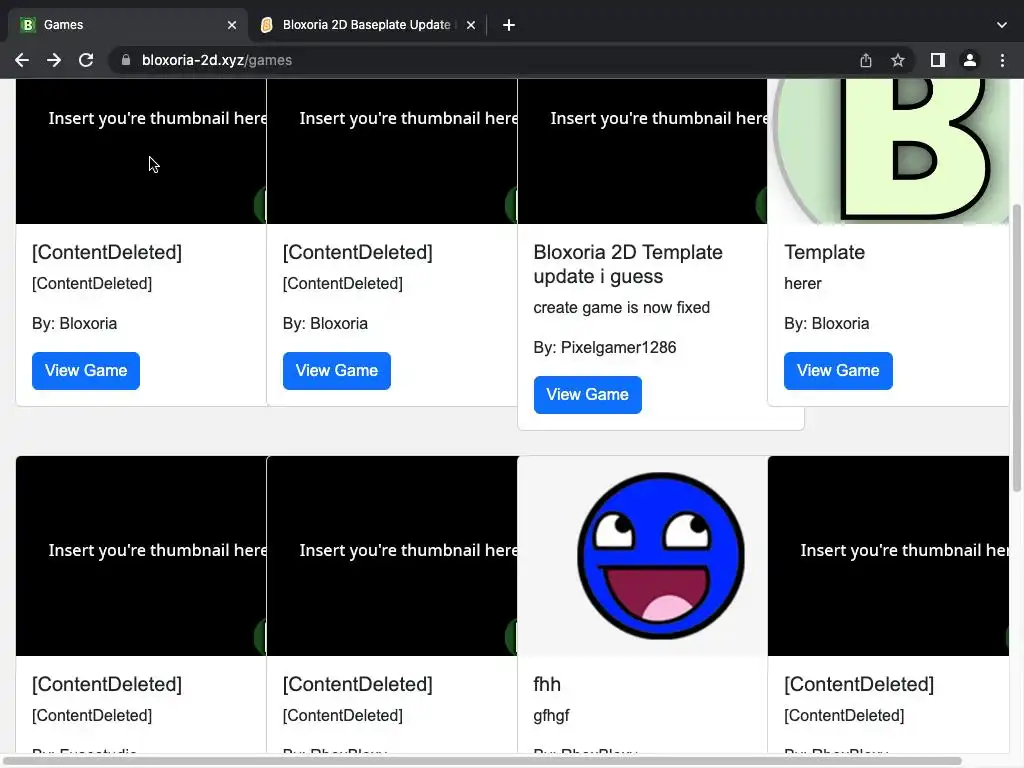Share this page using the share icon
This screenshot has height=768, width=1024.
coord(865,60)
